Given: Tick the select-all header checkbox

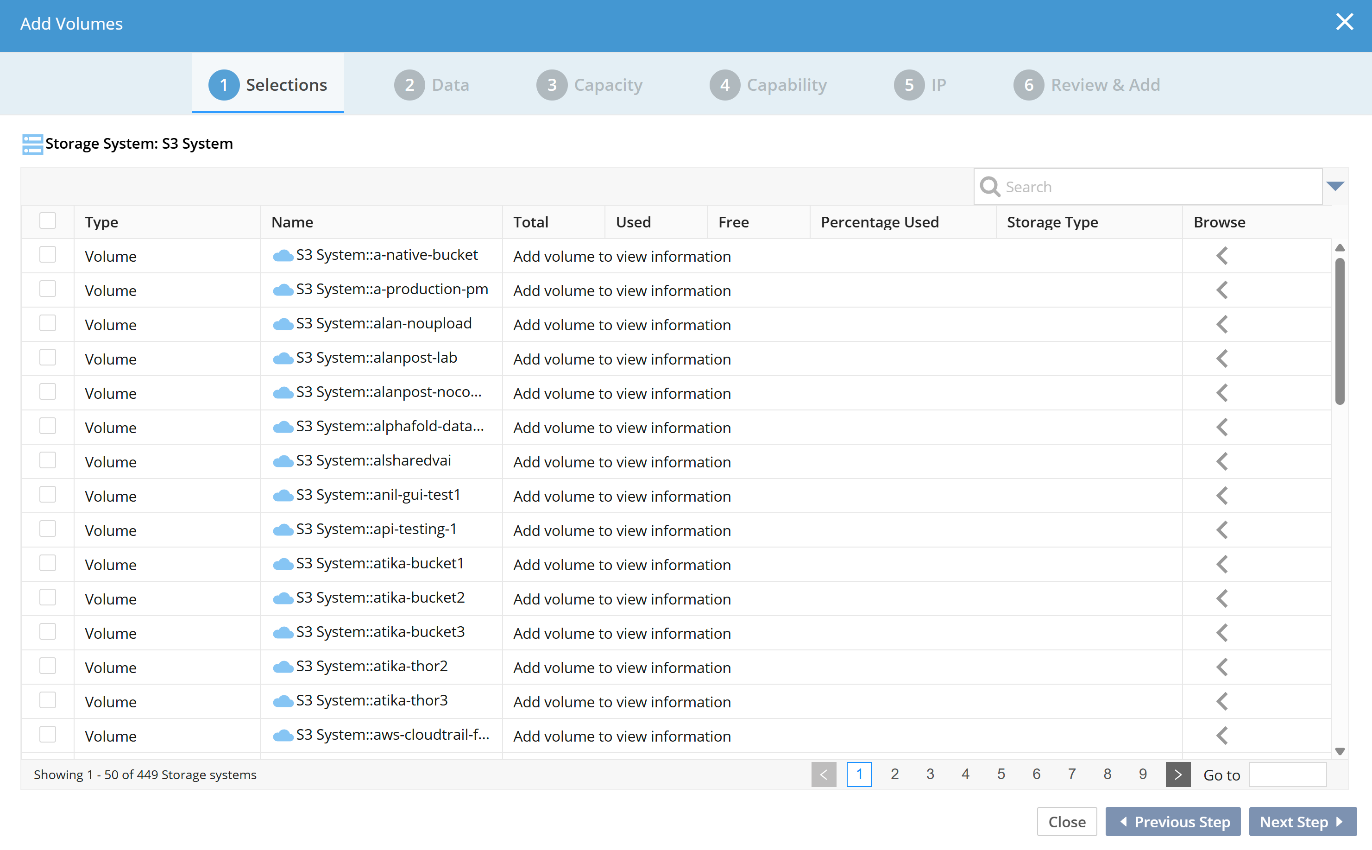Looking at the screenshot, I should [x=47, y=221].
